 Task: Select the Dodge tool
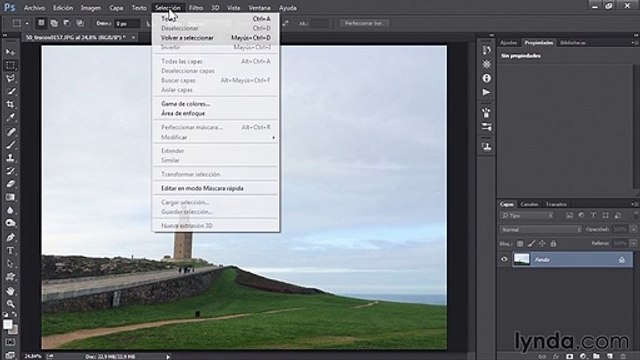click(x=11, y=223)
